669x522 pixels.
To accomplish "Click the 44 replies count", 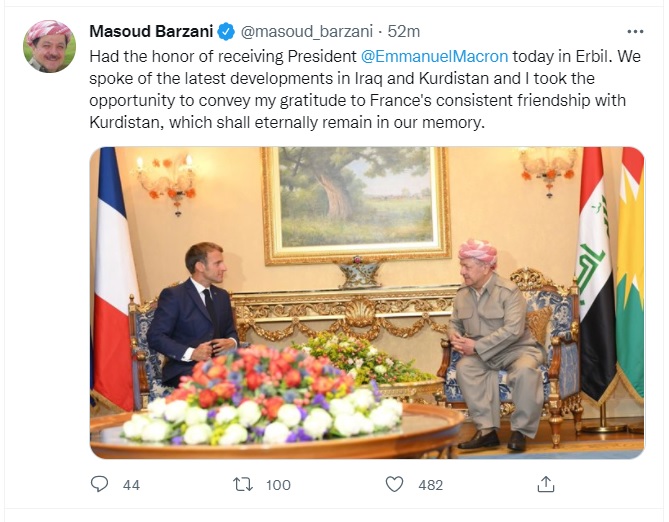I will [x=131, y=484].
